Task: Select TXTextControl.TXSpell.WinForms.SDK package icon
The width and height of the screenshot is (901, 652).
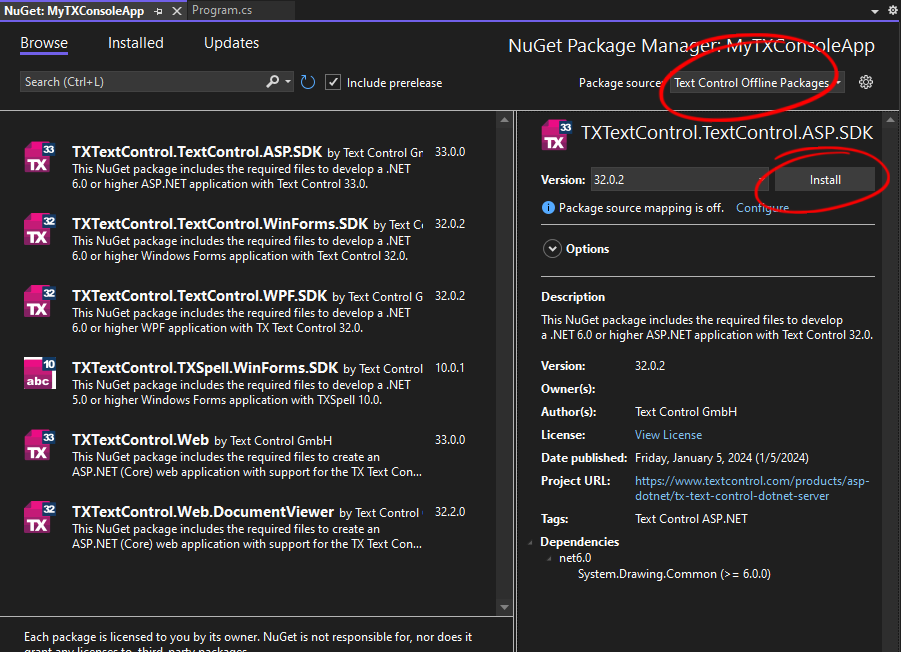Action: pos(40,373)
